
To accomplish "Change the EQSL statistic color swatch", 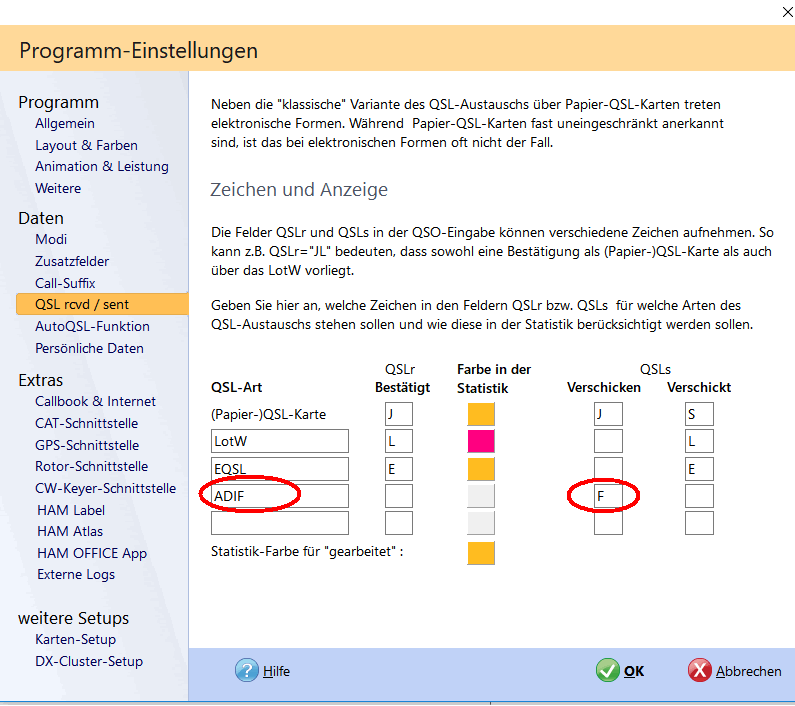I will (481, 469).
